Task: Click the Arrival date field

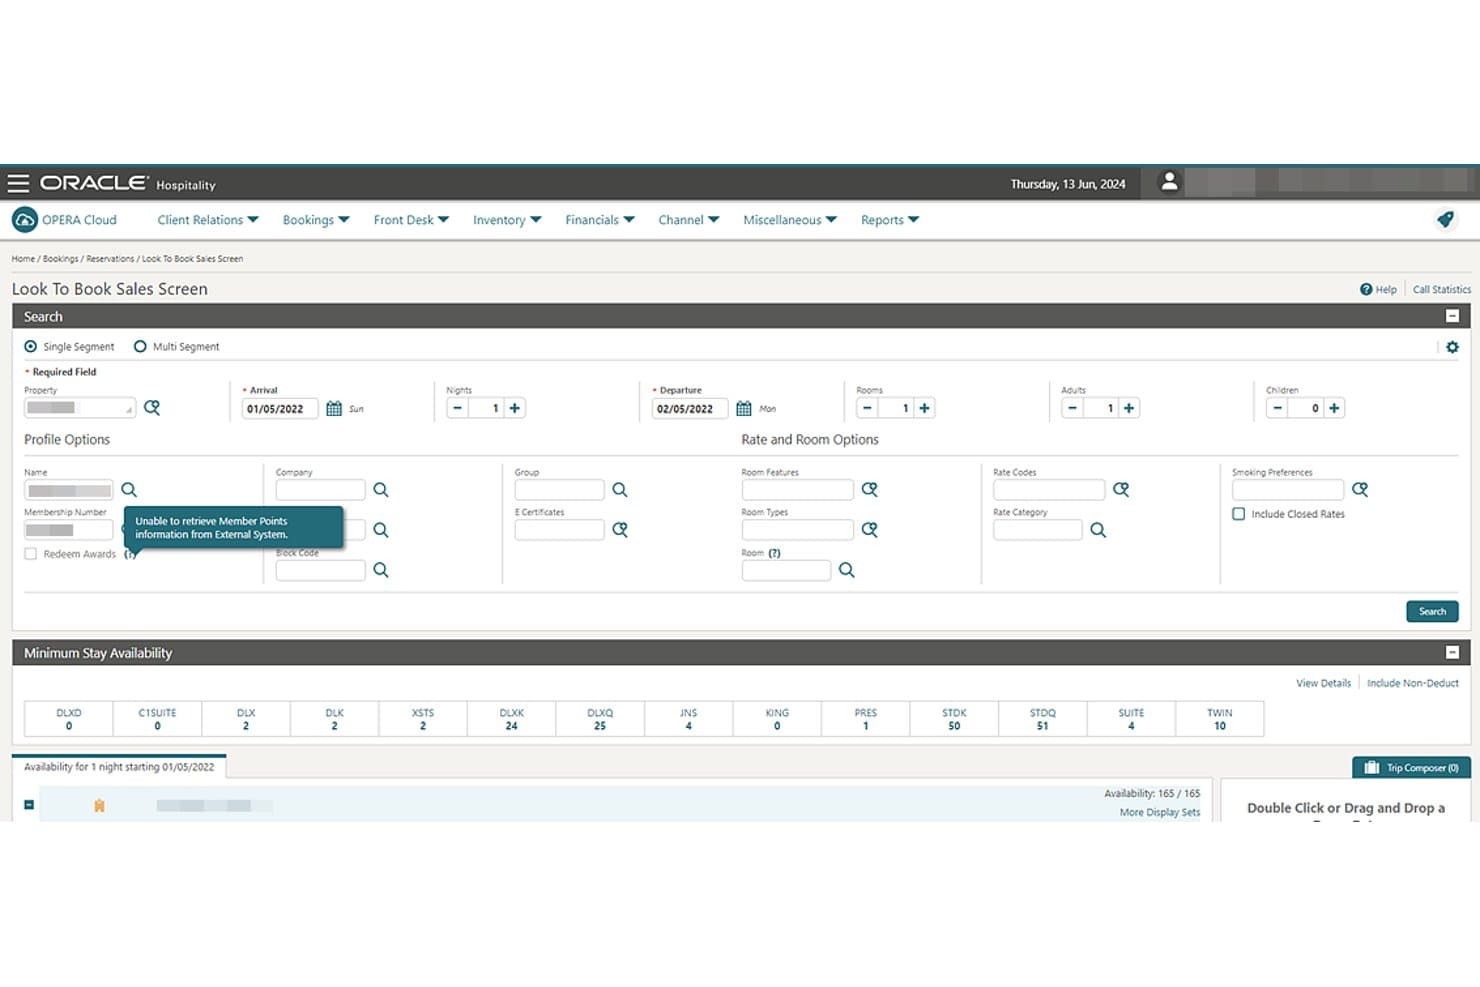Action: click(x=280, y=408)
